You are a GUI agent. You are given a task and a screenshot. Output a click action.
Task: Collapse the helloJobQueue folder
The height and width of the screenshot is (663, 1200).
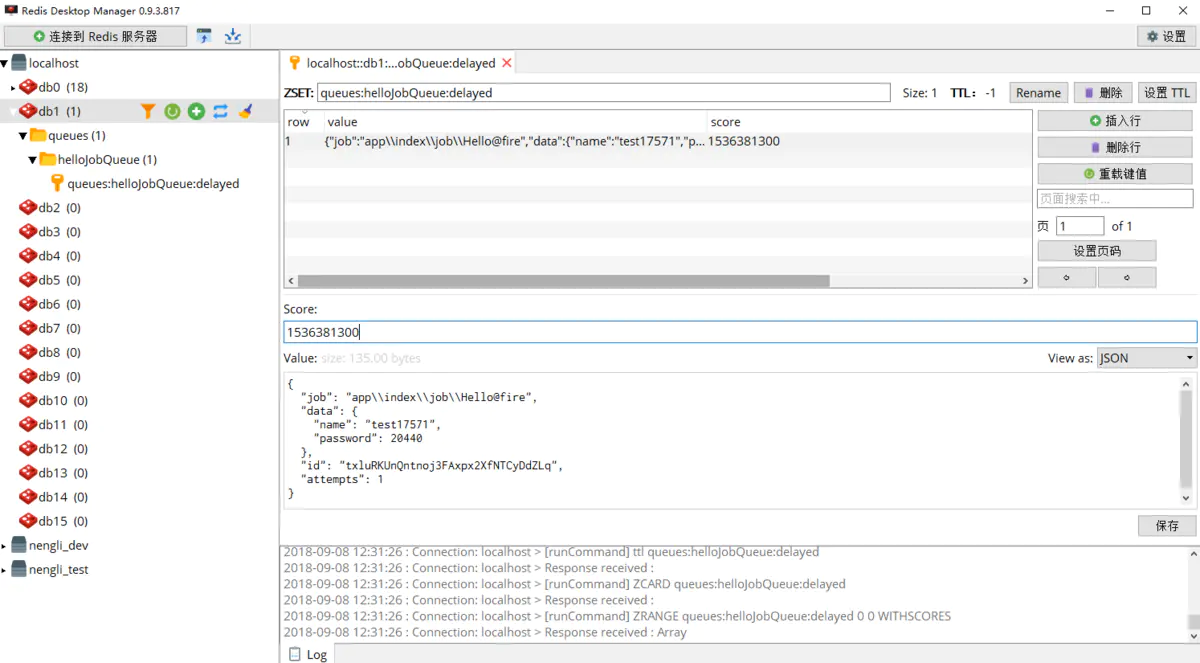(33, 160)
